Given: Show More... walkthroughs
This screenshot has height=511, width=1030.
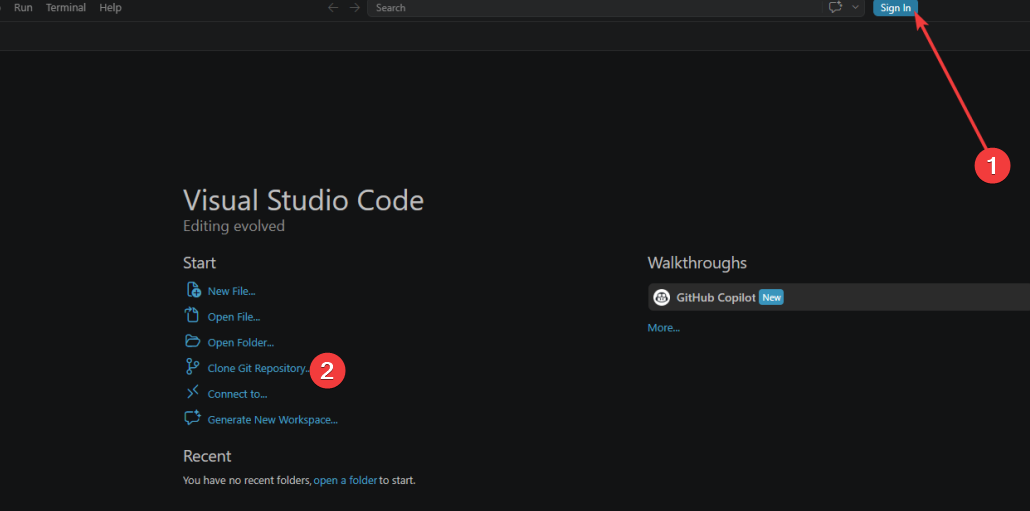Looking at the screenshot, I should pyautogui.click(x=663, y=328).
